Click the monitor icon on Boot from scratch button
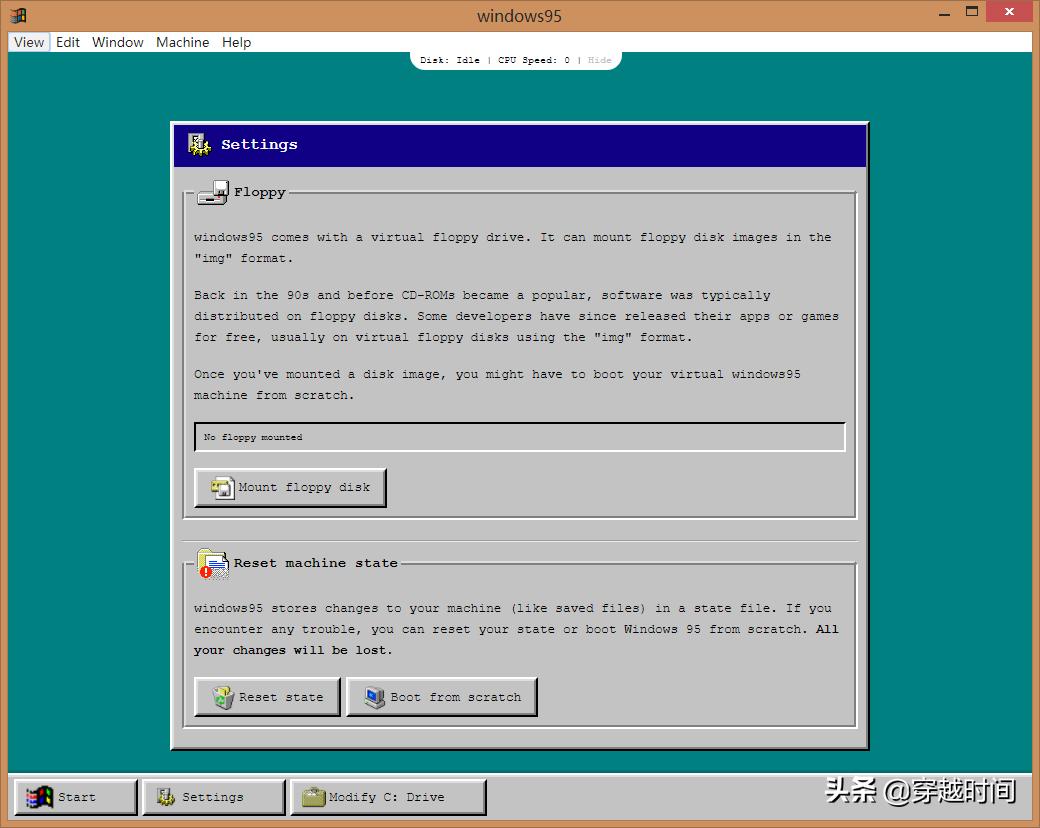 click(372, 696)
